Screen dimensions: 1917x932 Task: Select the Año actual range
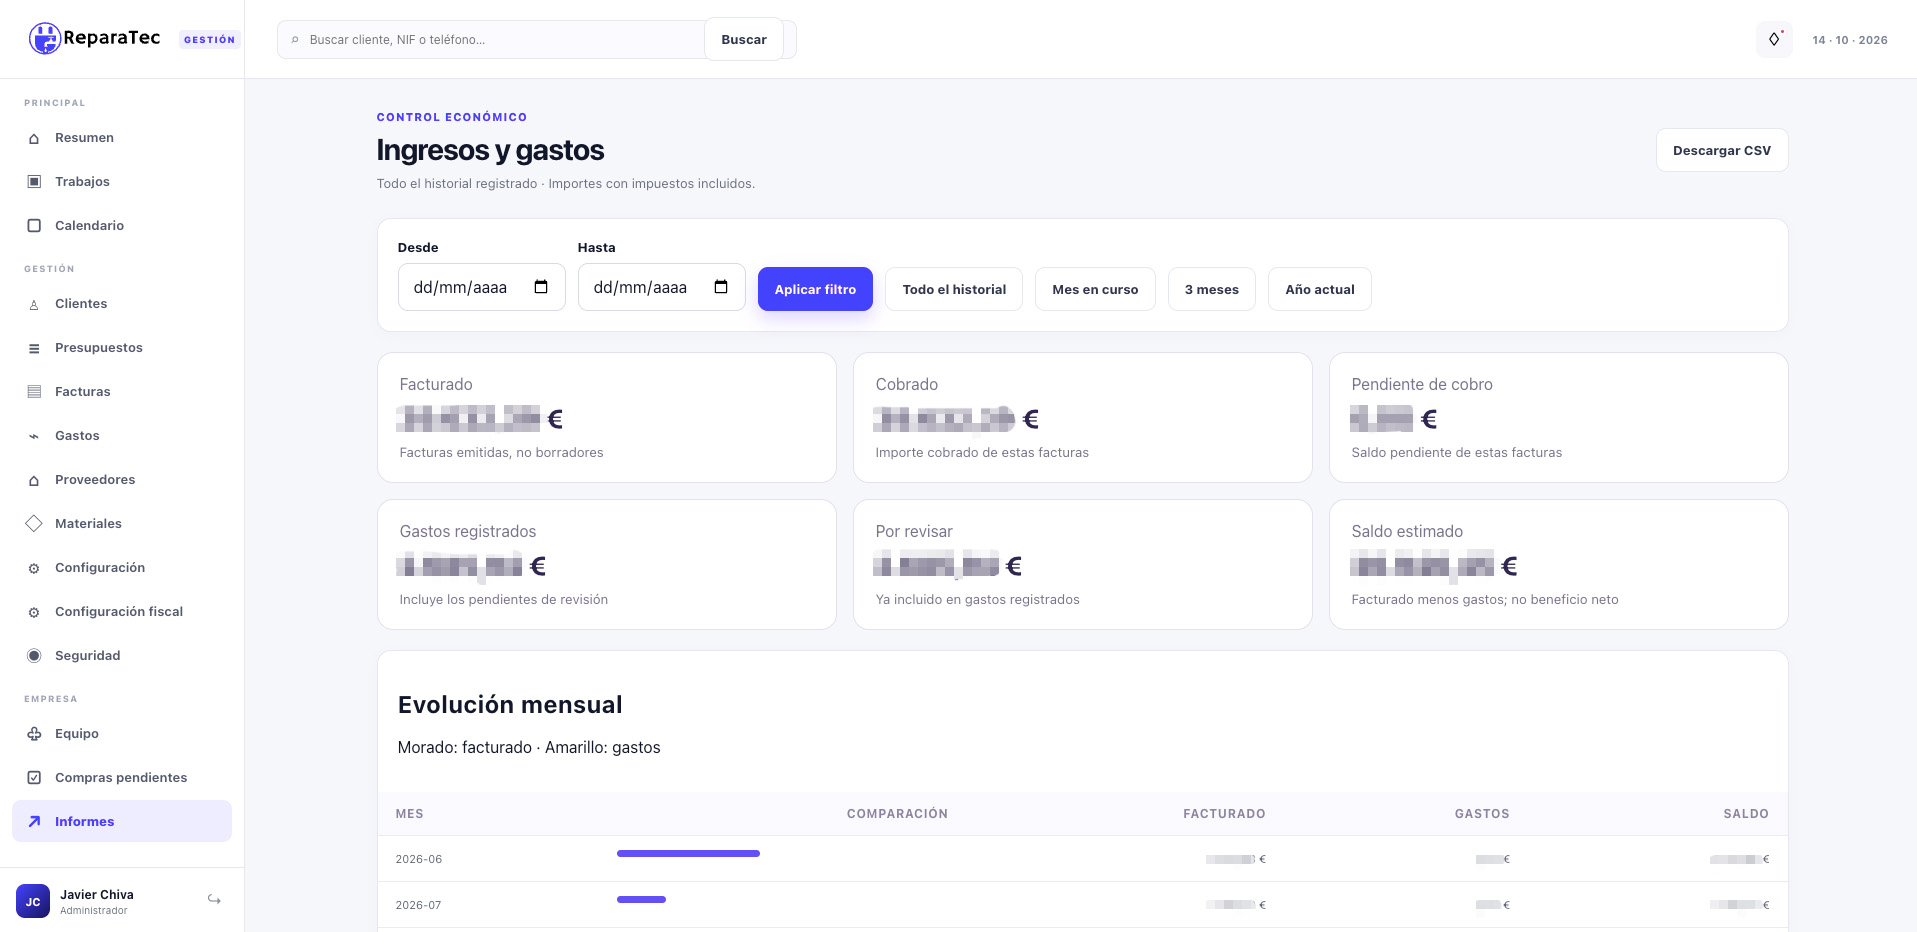click(1320, 289)
